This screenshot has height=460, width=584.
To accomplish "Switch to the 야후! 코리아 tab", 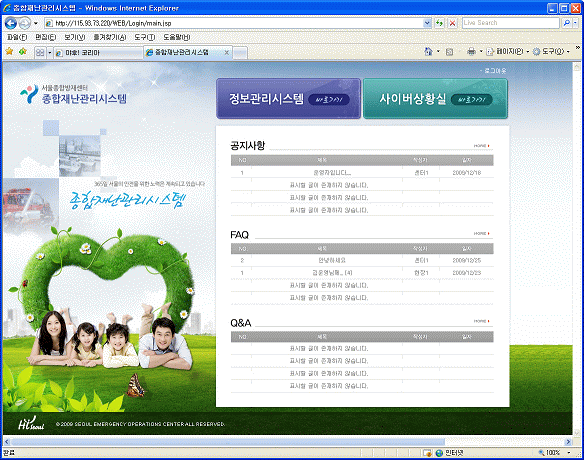I will 98,53.
